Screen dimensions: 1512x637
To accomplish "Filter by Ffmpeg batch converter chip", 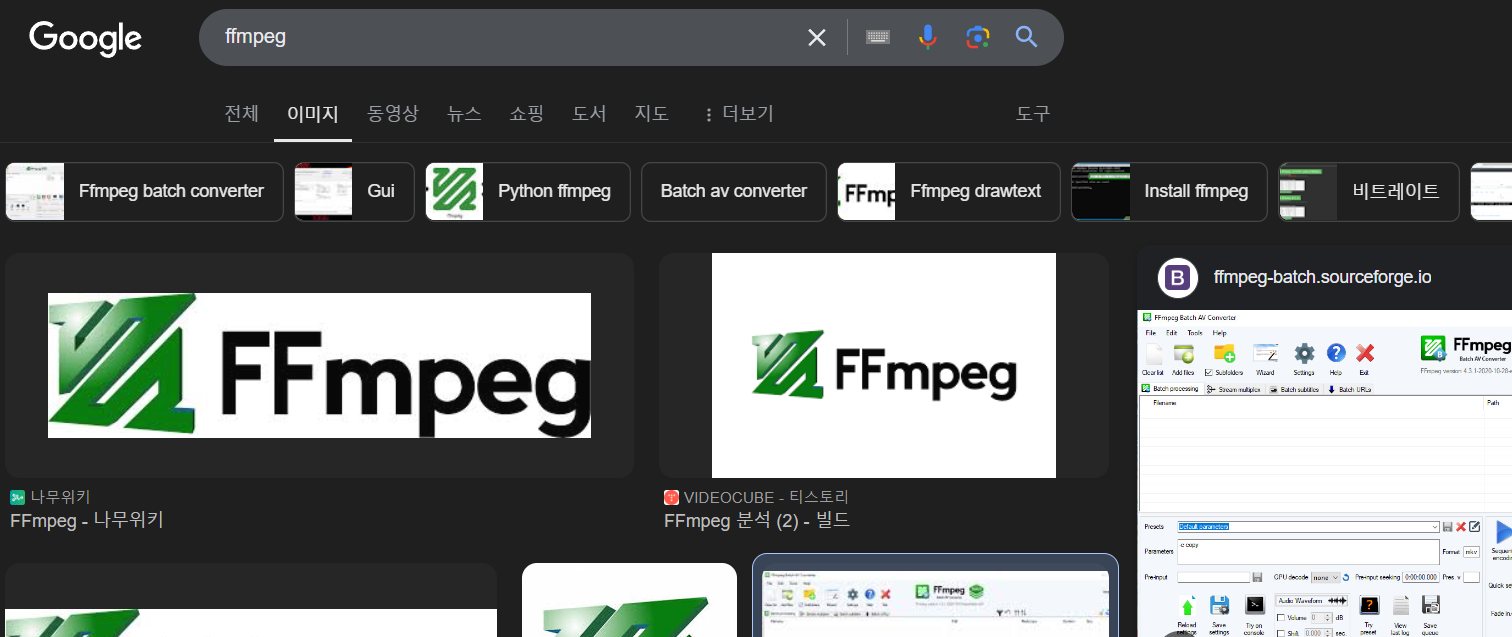I will [145, 191].
